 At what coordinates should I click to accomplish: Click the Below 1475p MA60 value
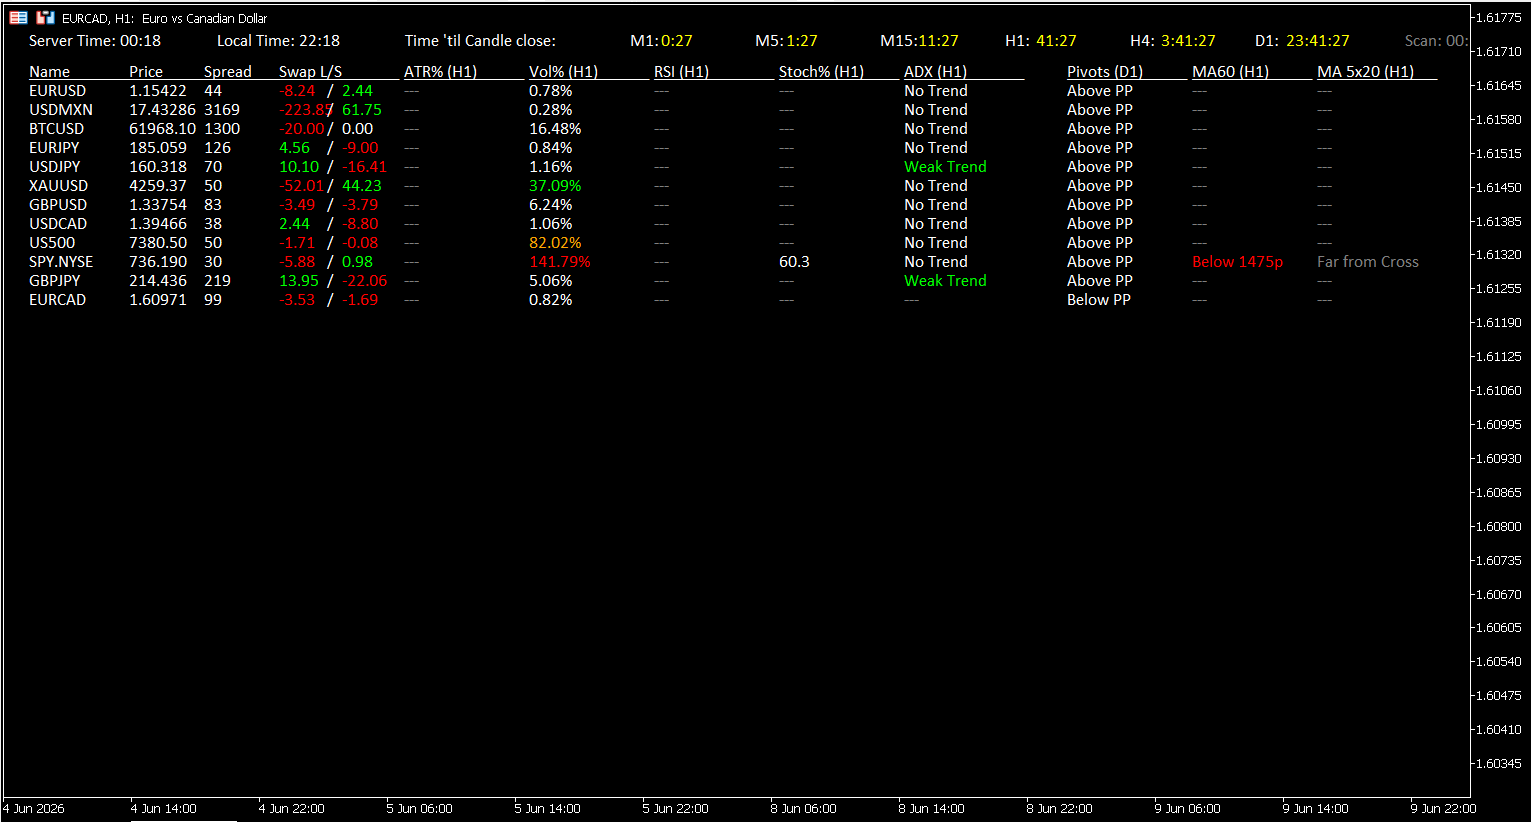coord(1237,261)
